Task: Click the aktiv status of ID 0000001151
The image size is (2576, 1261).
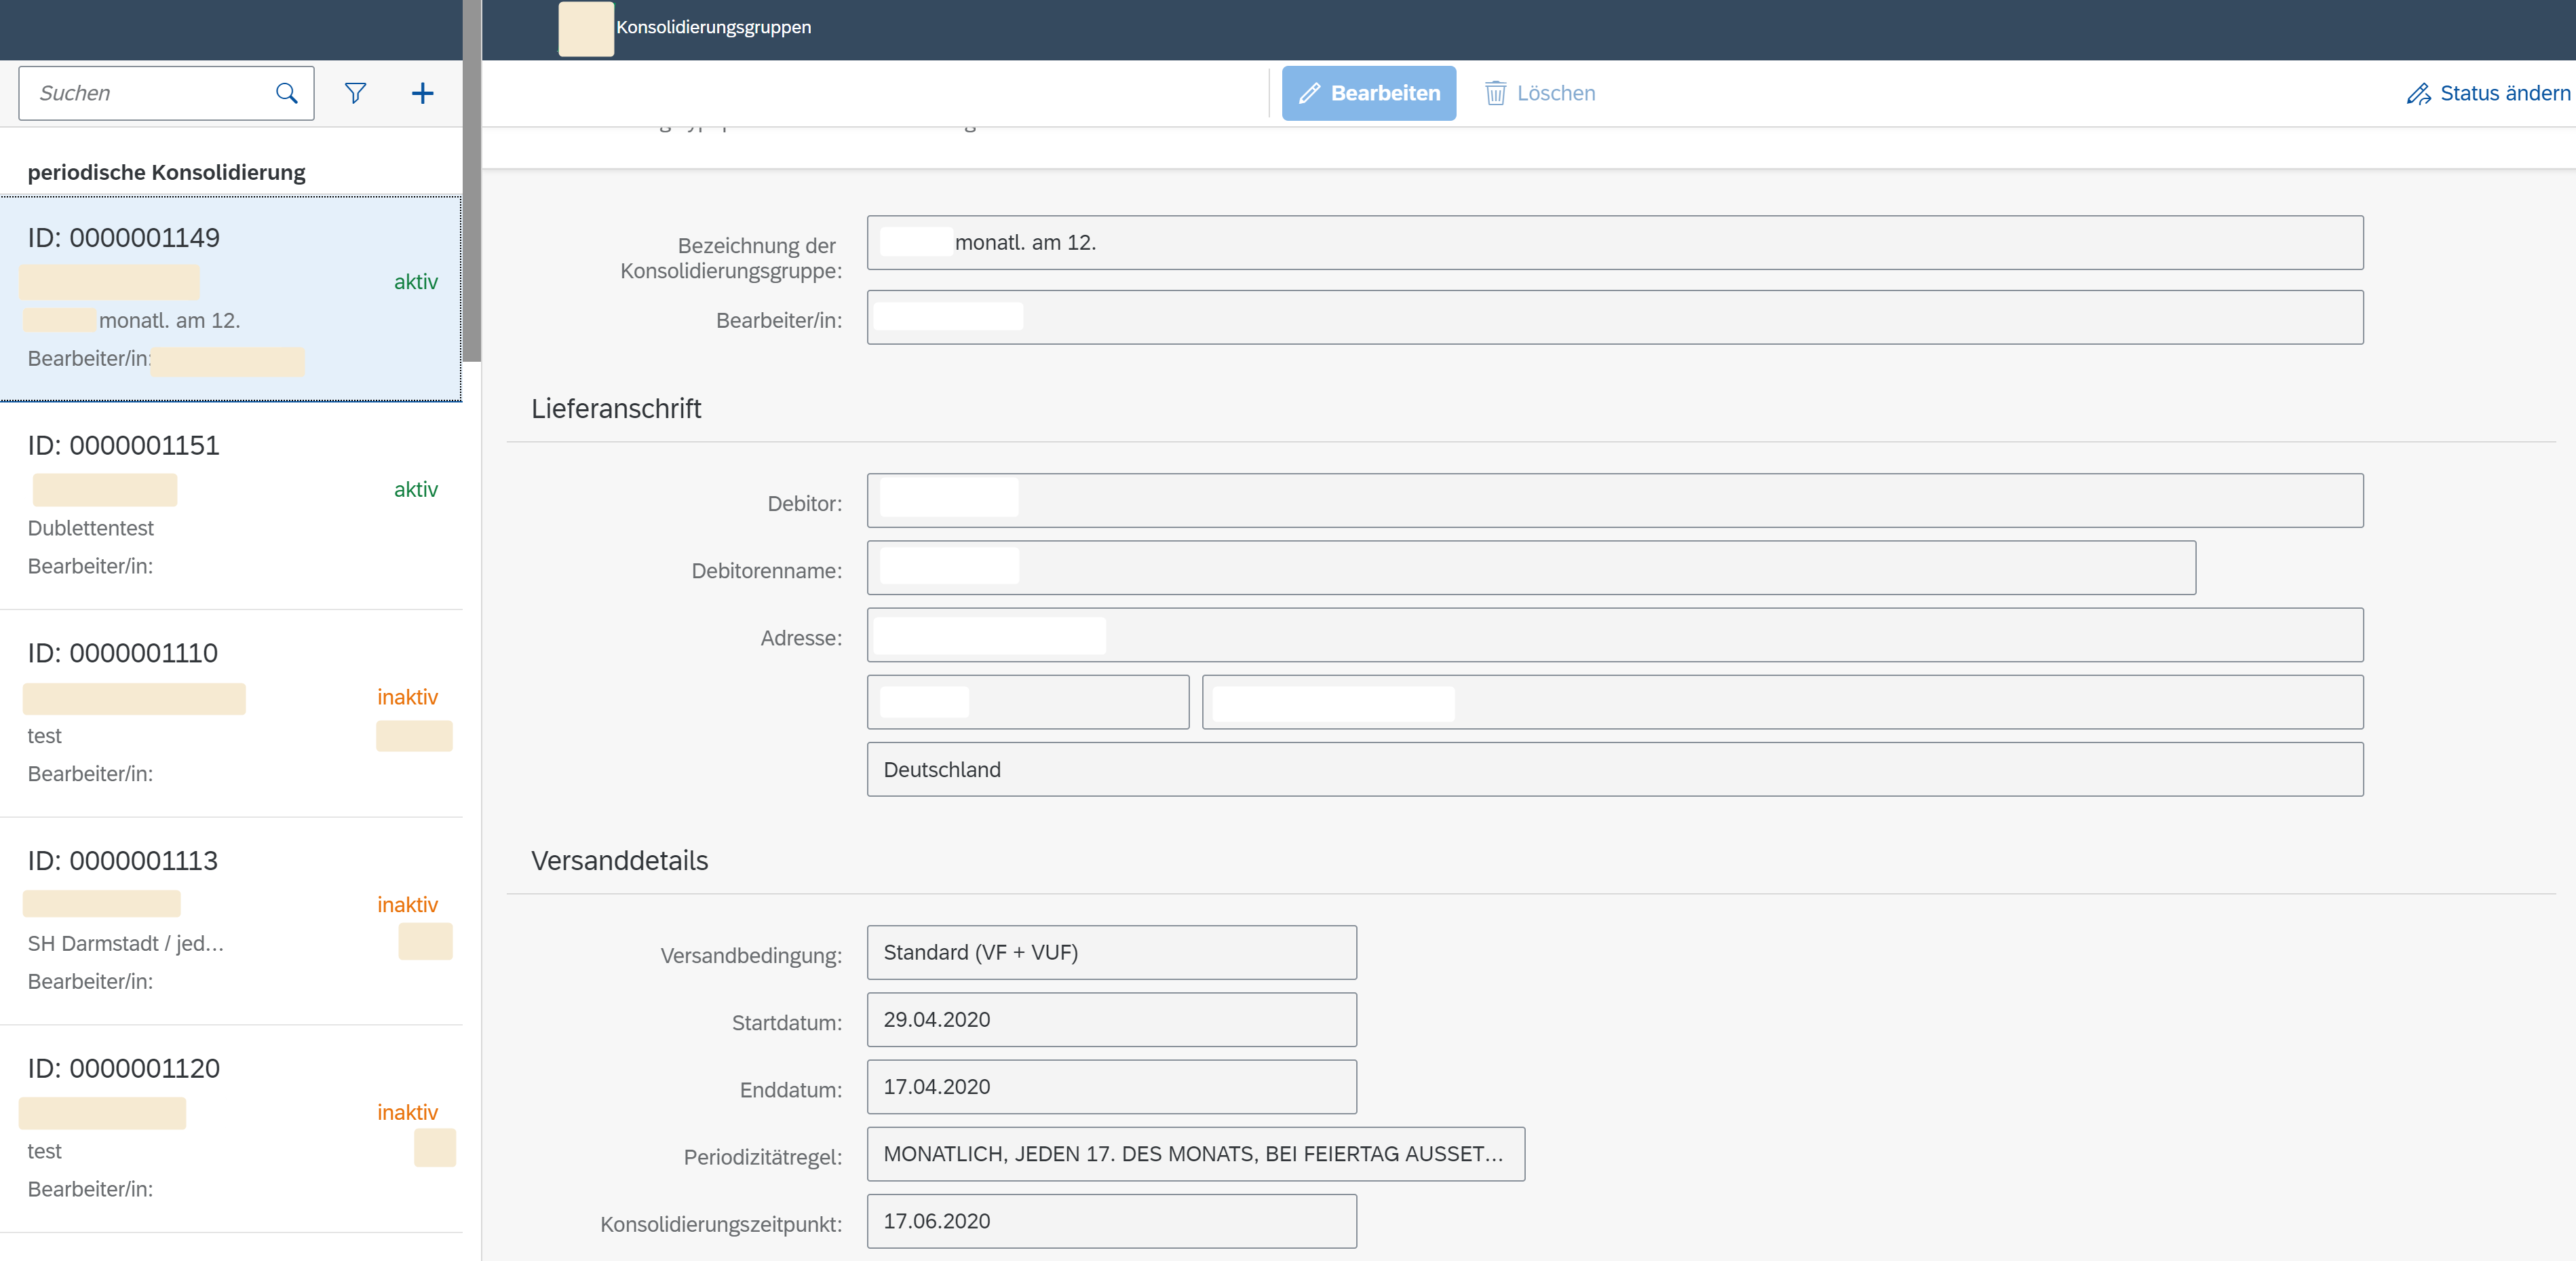Action: tap(416, 489)
